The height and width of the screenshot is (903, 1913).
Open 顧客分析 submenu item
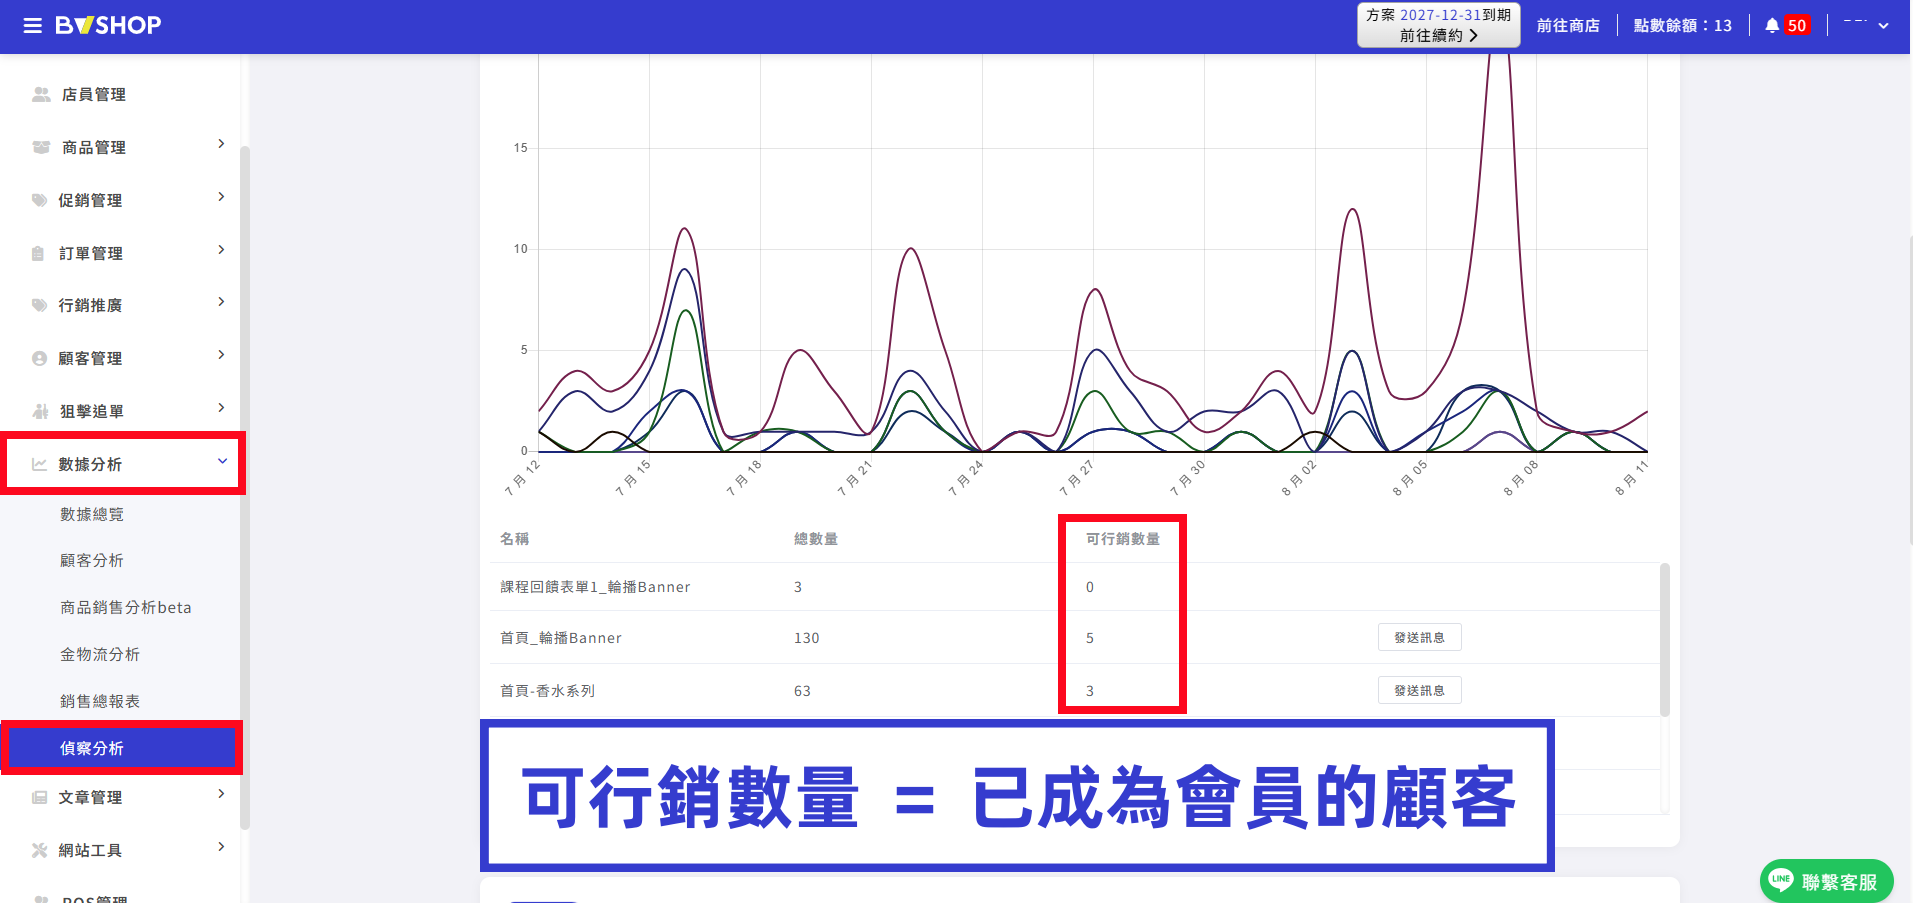[92, 561]
